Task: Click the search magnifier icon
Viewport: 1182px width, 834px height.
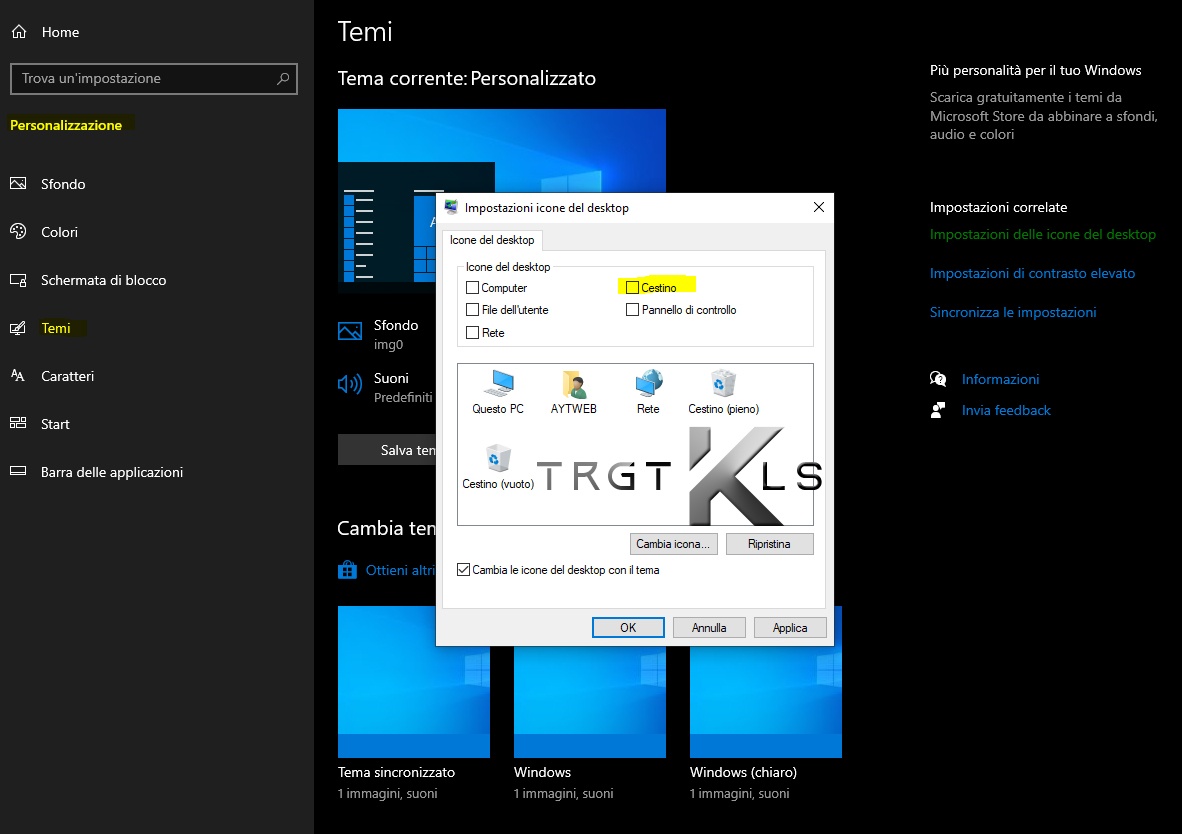Action: (283, 78)
